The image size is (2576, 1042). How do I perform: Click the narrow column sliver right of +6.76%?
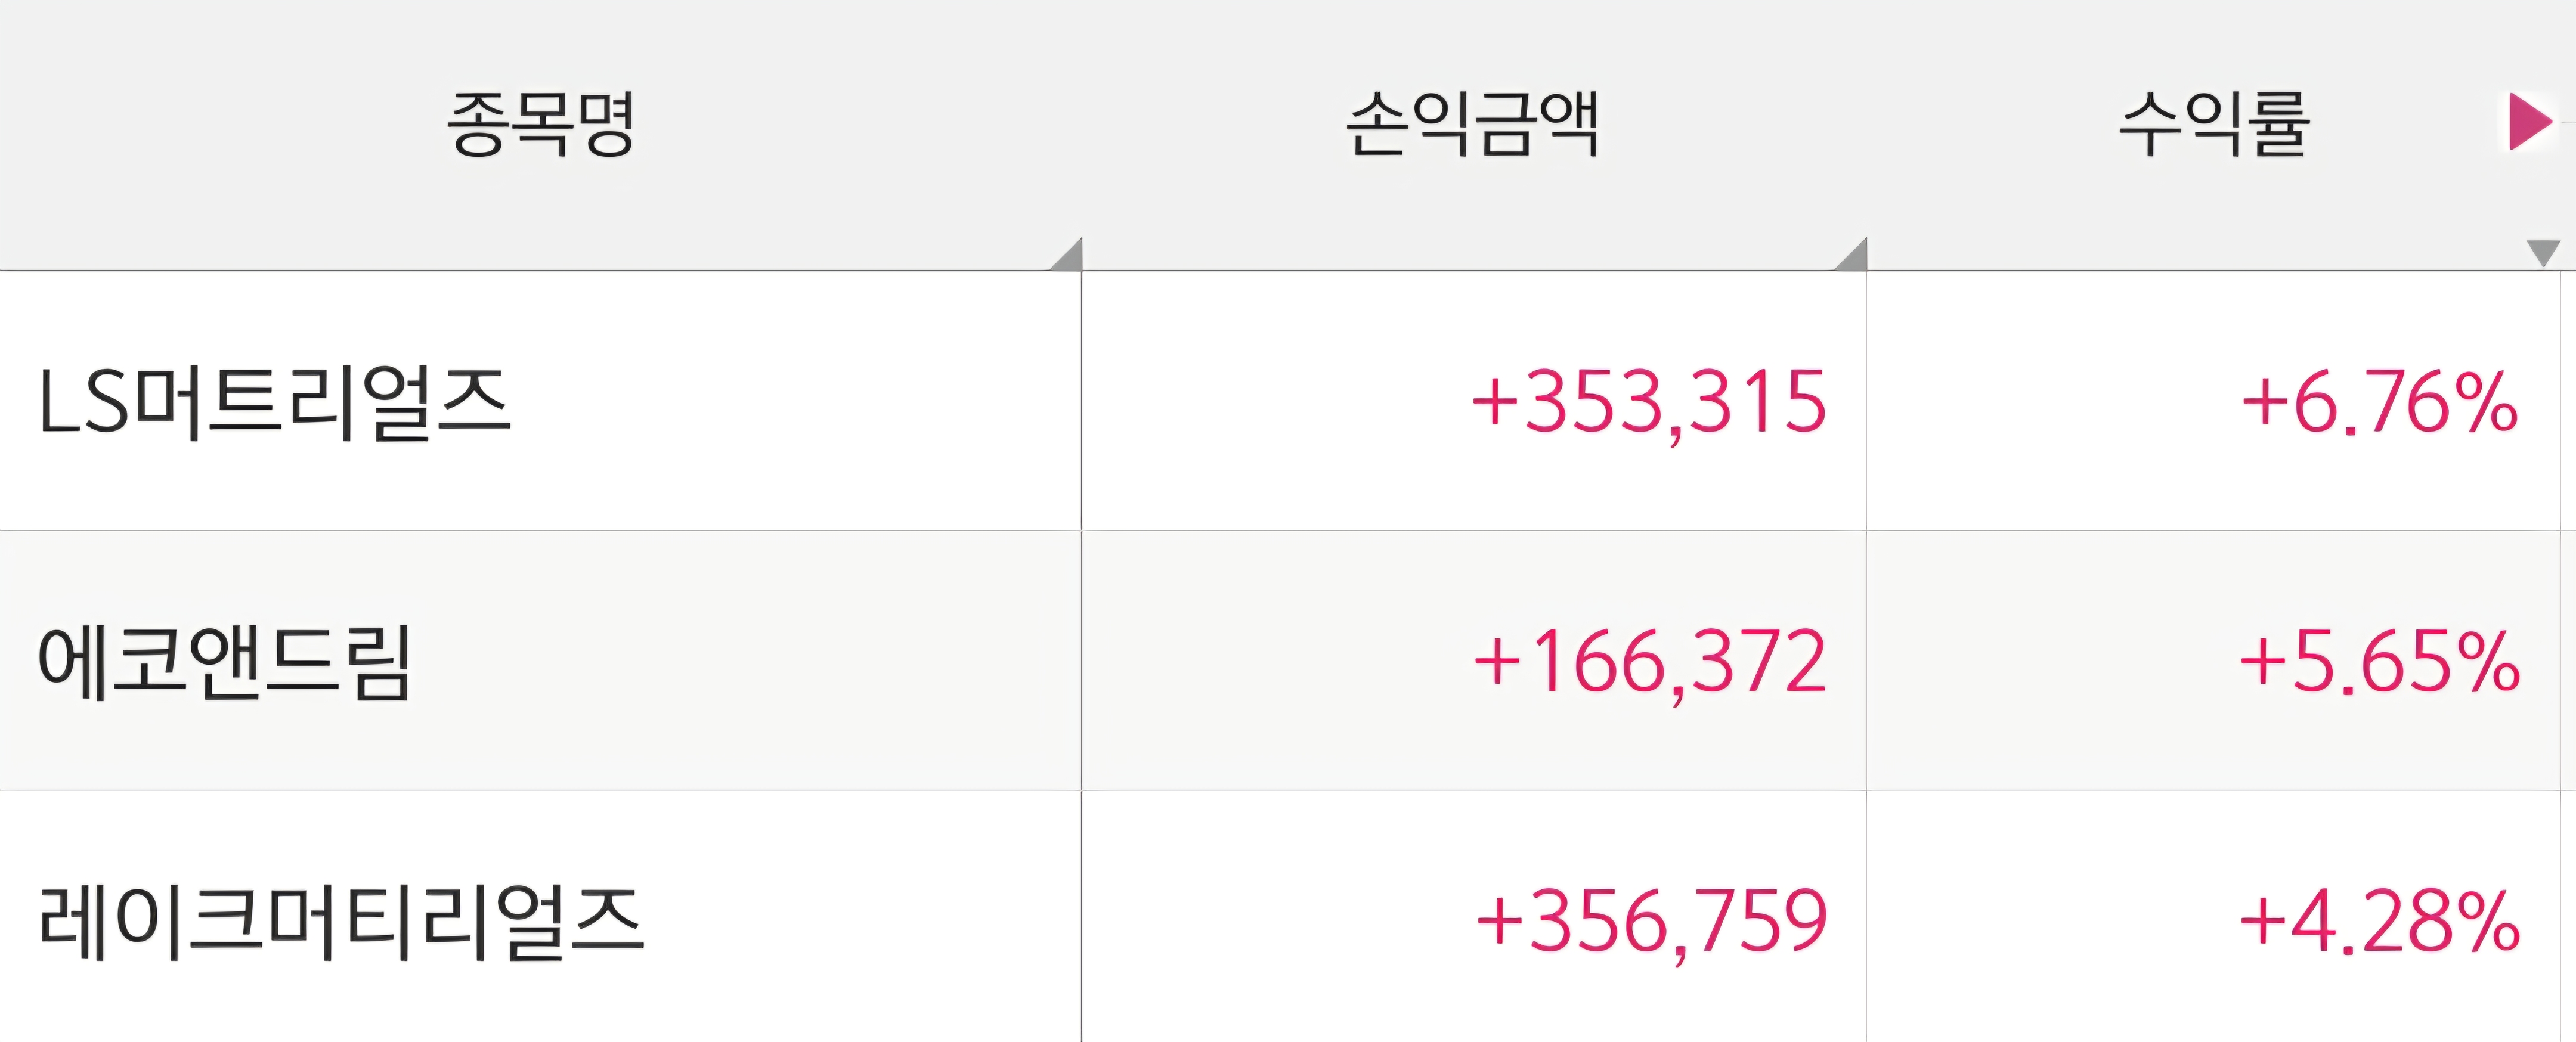pos(2568,402)
